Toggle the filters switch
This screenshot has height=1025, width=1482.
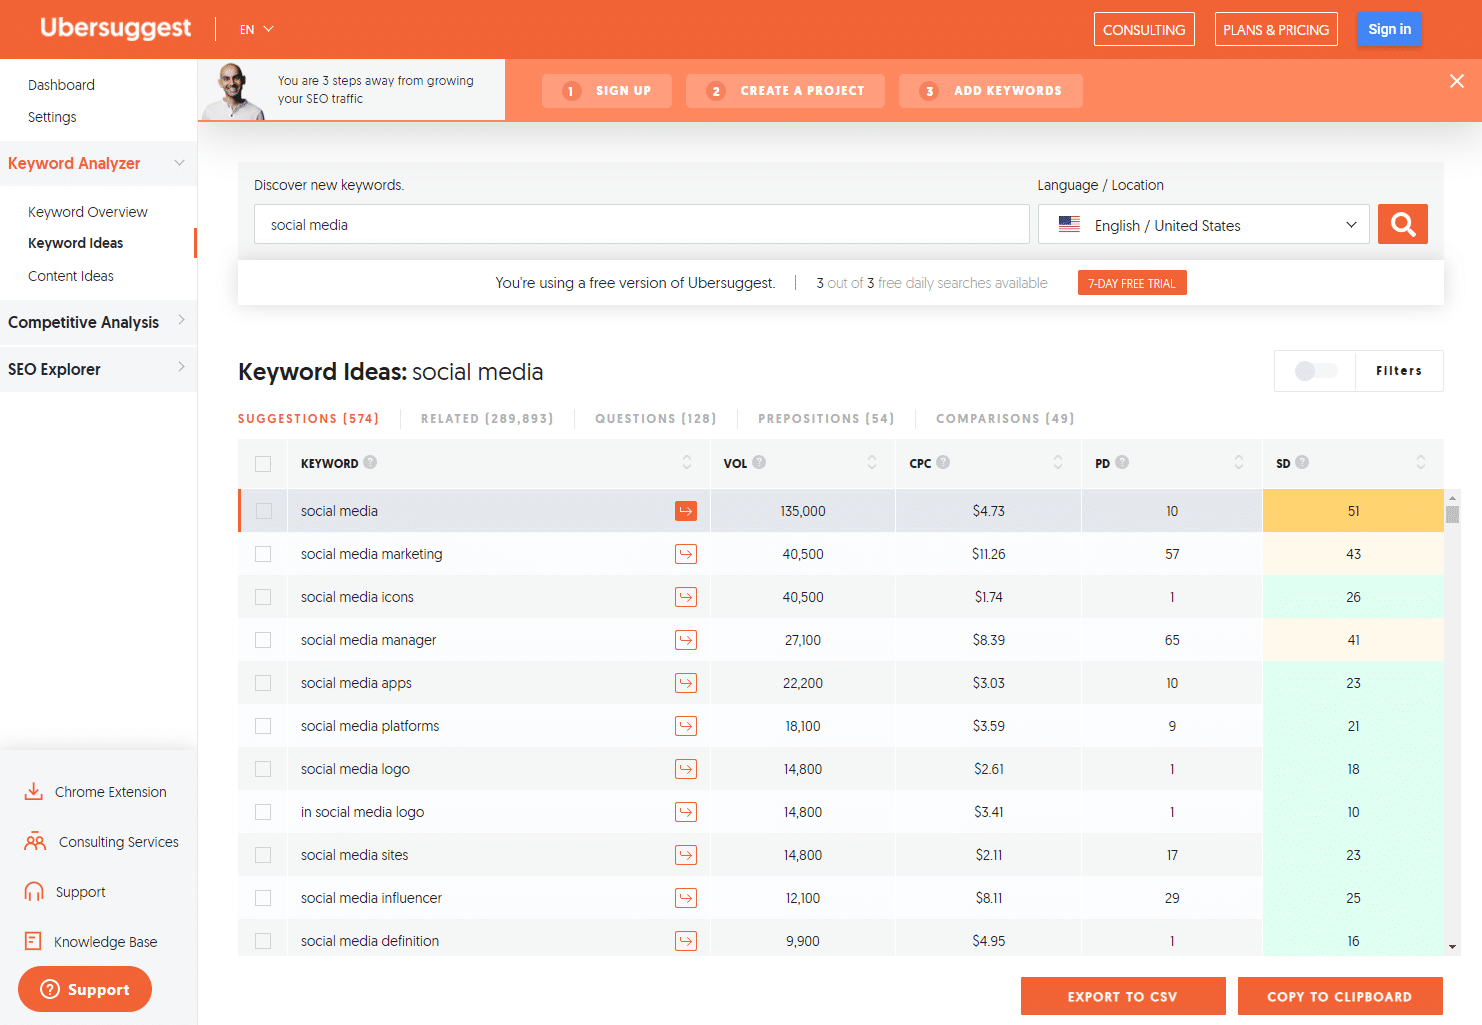tap(1315, 371)
